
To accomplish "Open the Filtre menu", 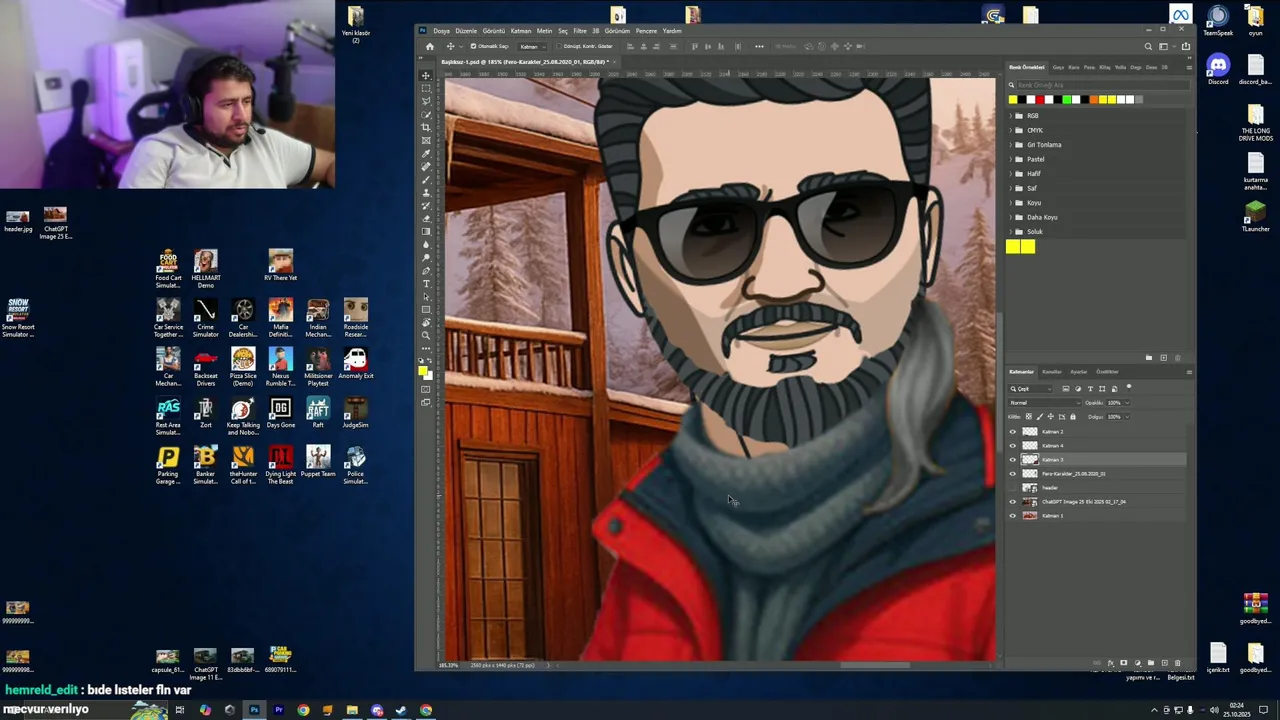I will [580, 31].
